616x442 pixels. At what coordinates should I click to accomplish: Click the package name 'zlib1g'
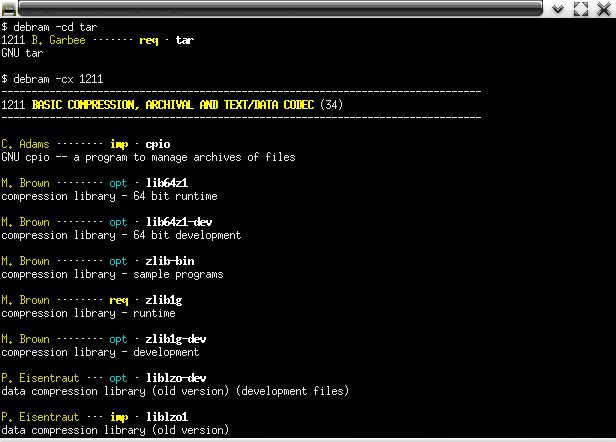pyautogui.click(x=164, y=301)
